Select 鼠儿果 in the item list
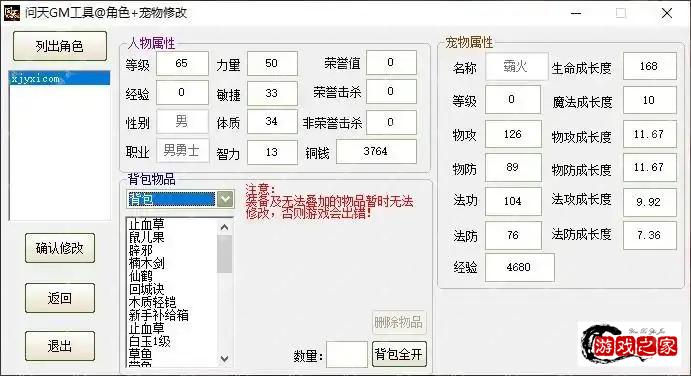The image size is (691, 376). [146, 238]
